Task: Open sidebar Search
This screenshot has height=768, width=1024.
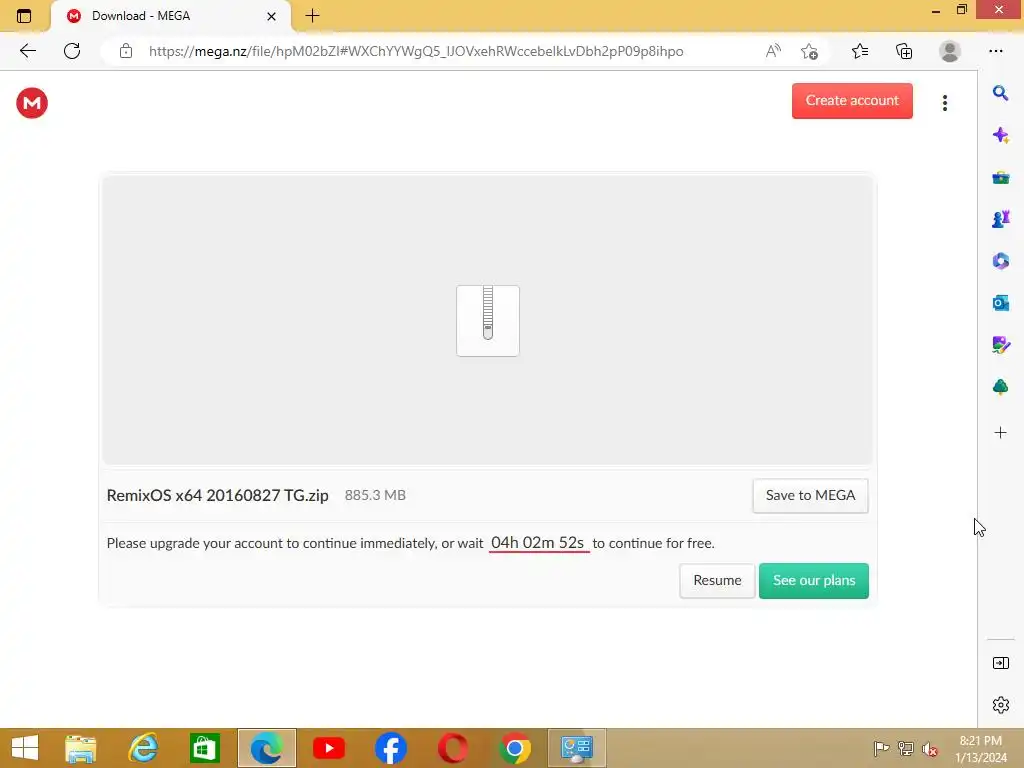Action: click(1000, 93)
